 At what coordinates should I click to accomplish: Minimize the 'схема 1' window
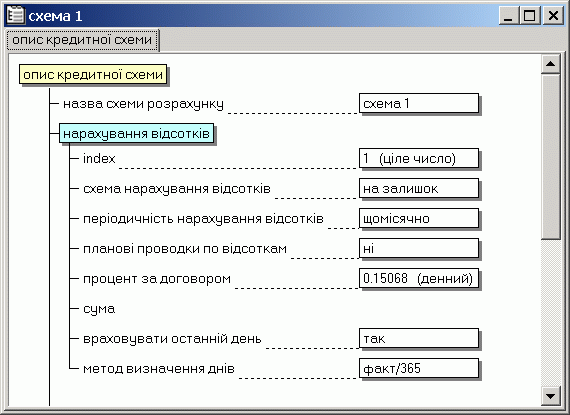[509, 16]
